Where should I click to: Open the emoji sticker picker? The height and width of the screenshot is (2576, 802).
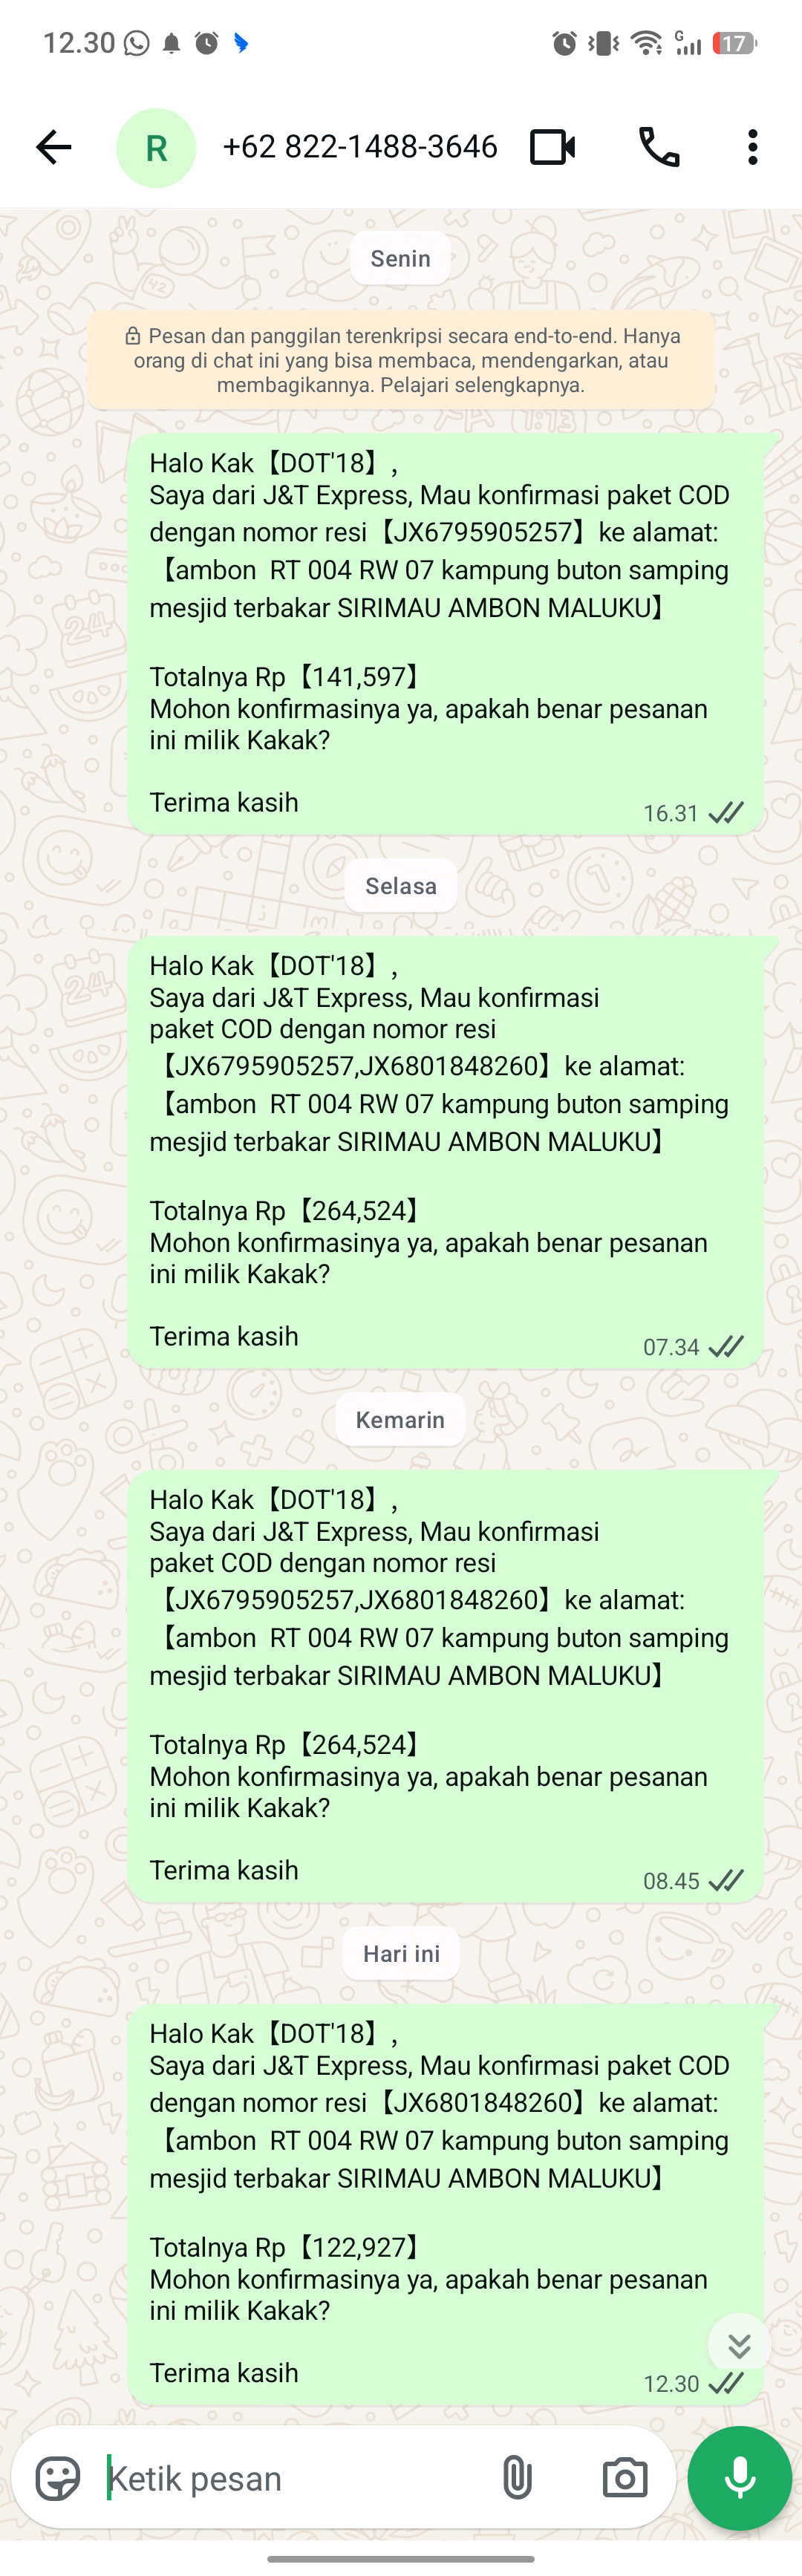58,2478
